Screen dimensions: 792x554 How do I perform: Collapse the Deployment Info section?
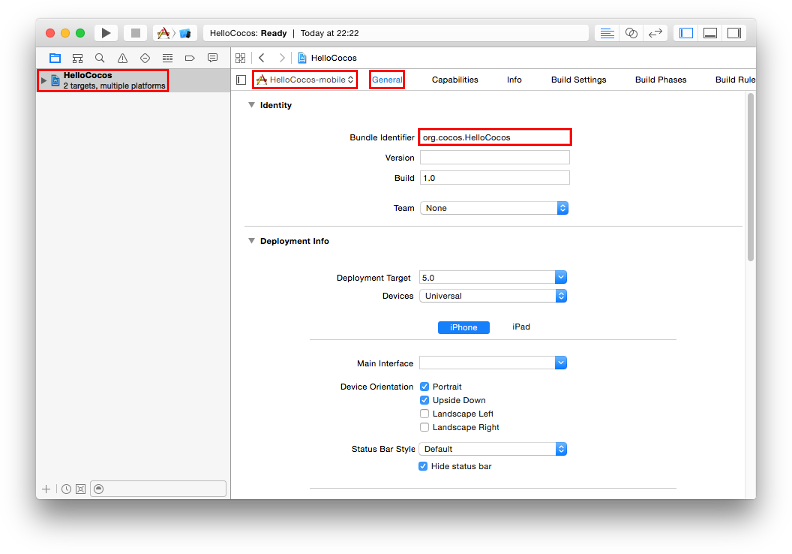[251, 241]
